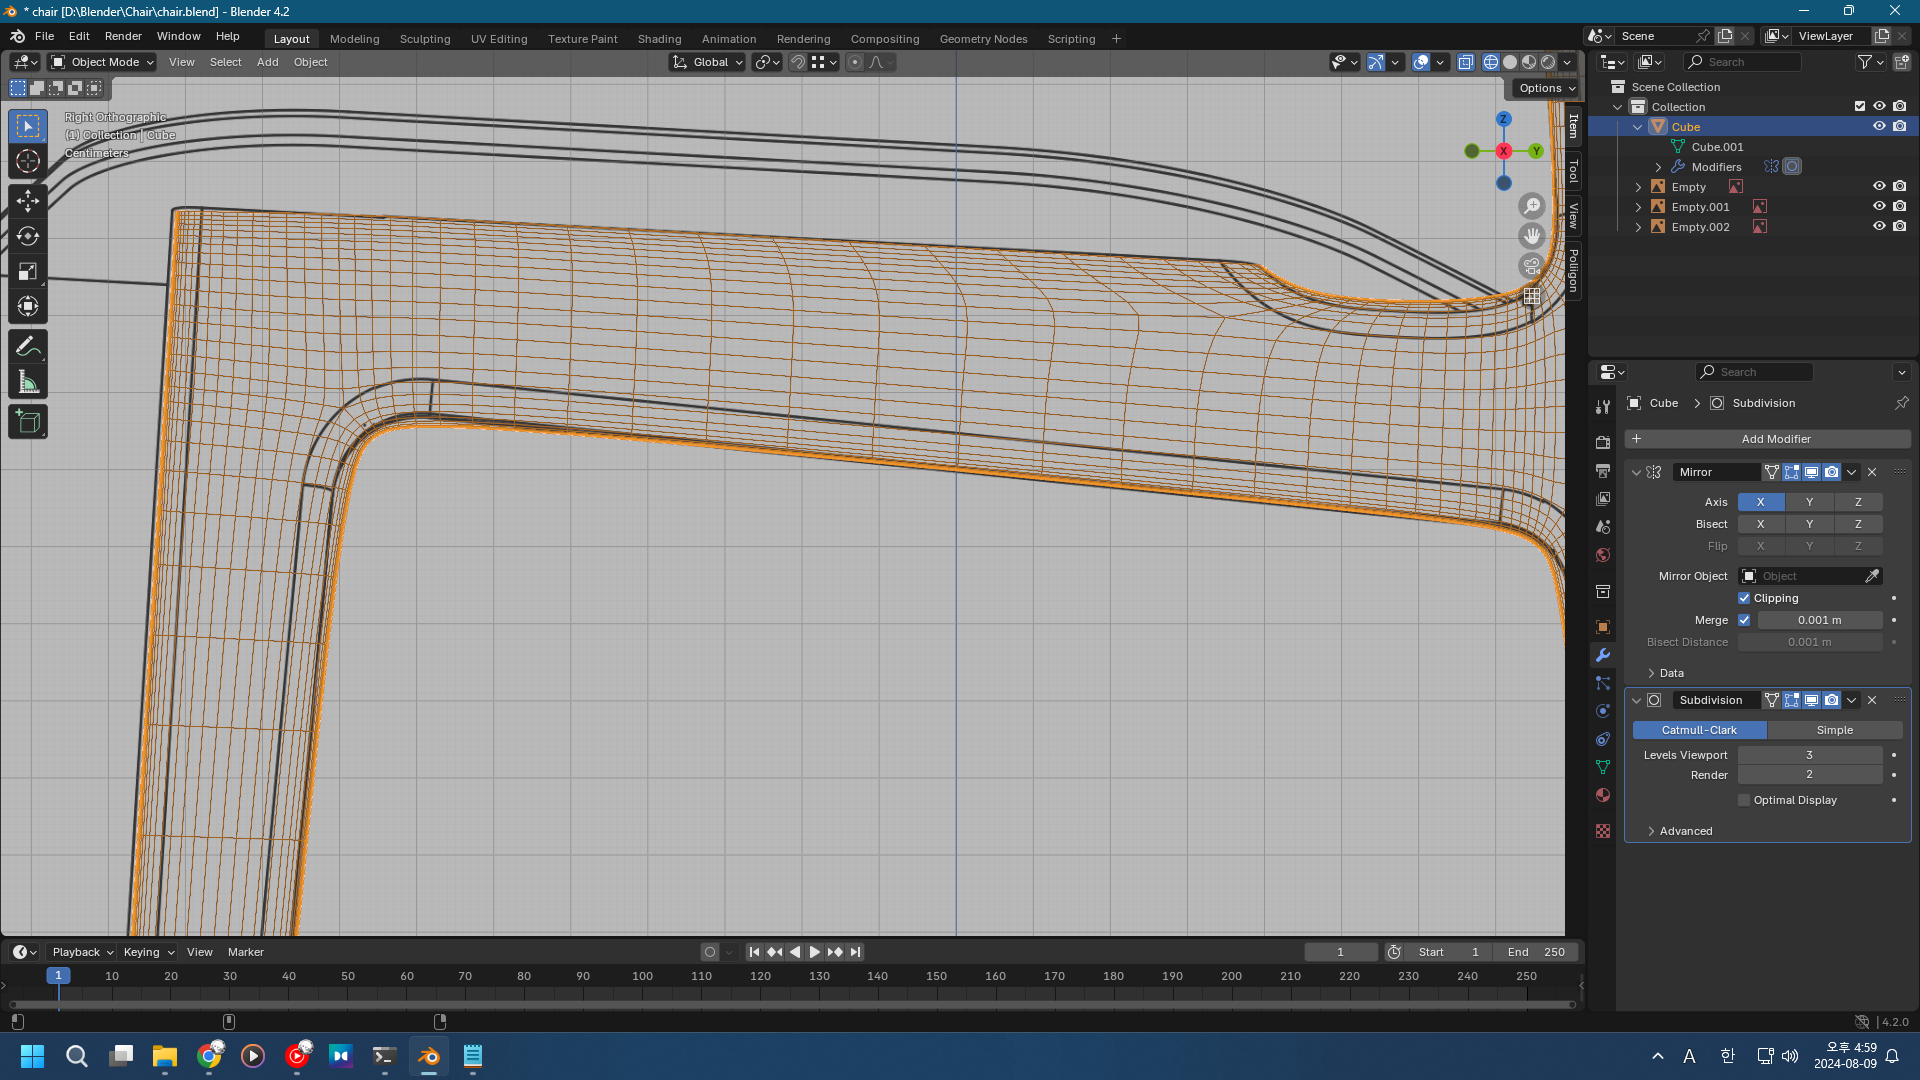This screenshot has height=1080, width=1920.
Task: Toggle Mirror Axis Y button
Action: (x=1809, y=502)
